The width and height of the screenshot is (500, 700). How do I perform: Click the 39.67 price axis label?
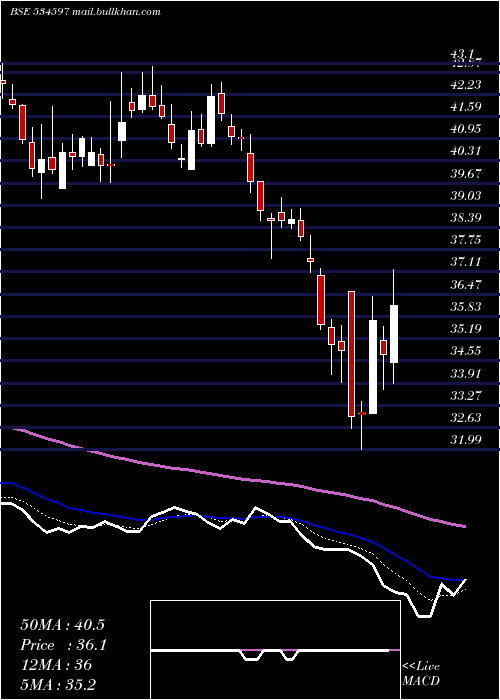point(466,173)
